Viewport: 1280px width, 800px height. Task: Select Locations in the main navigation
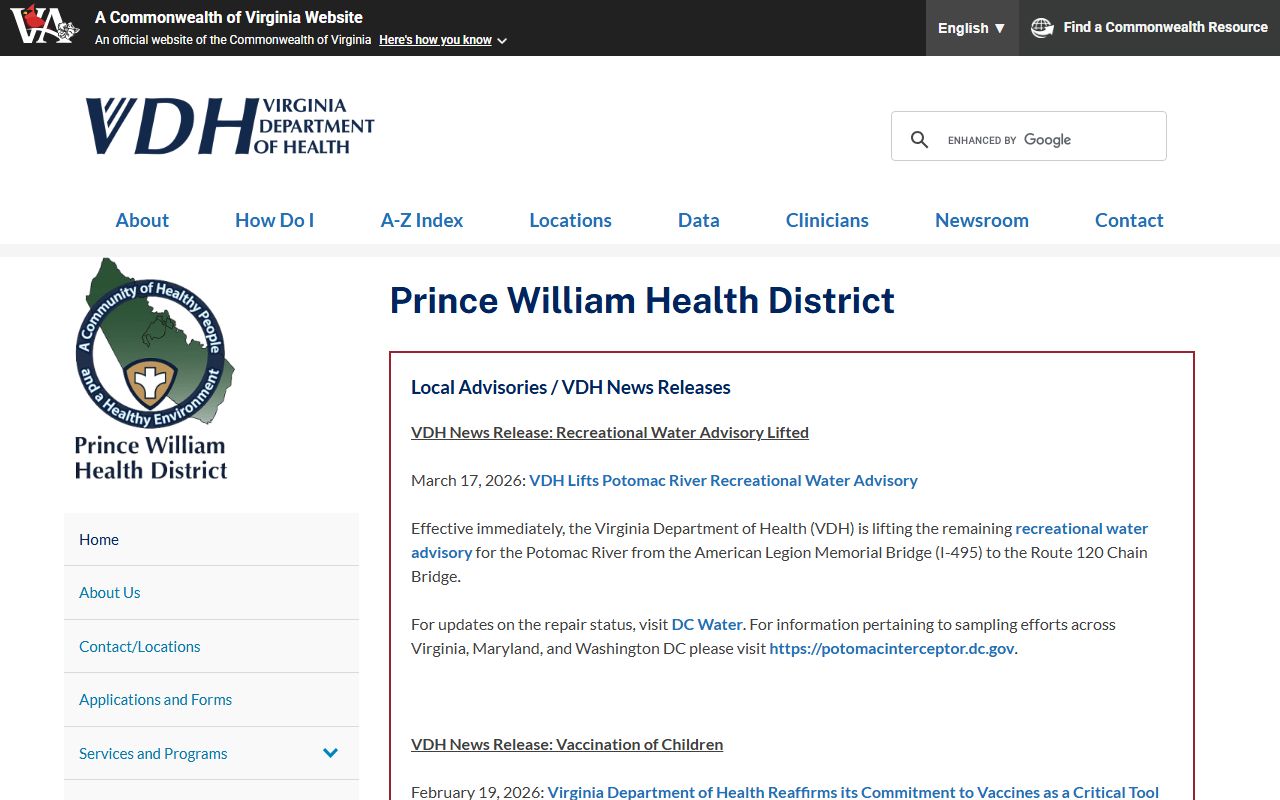click(x=570, y=220)
